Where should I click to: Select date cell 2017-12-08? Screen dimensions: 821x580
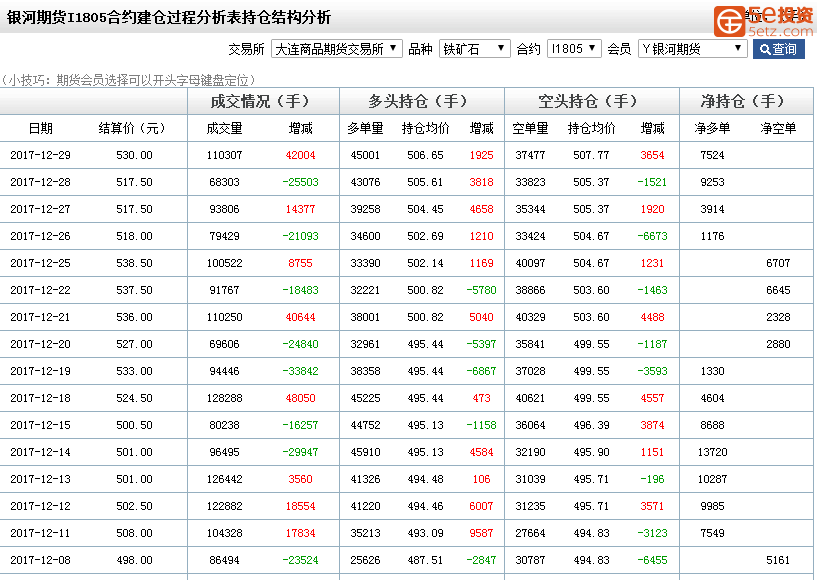(40, 560)
